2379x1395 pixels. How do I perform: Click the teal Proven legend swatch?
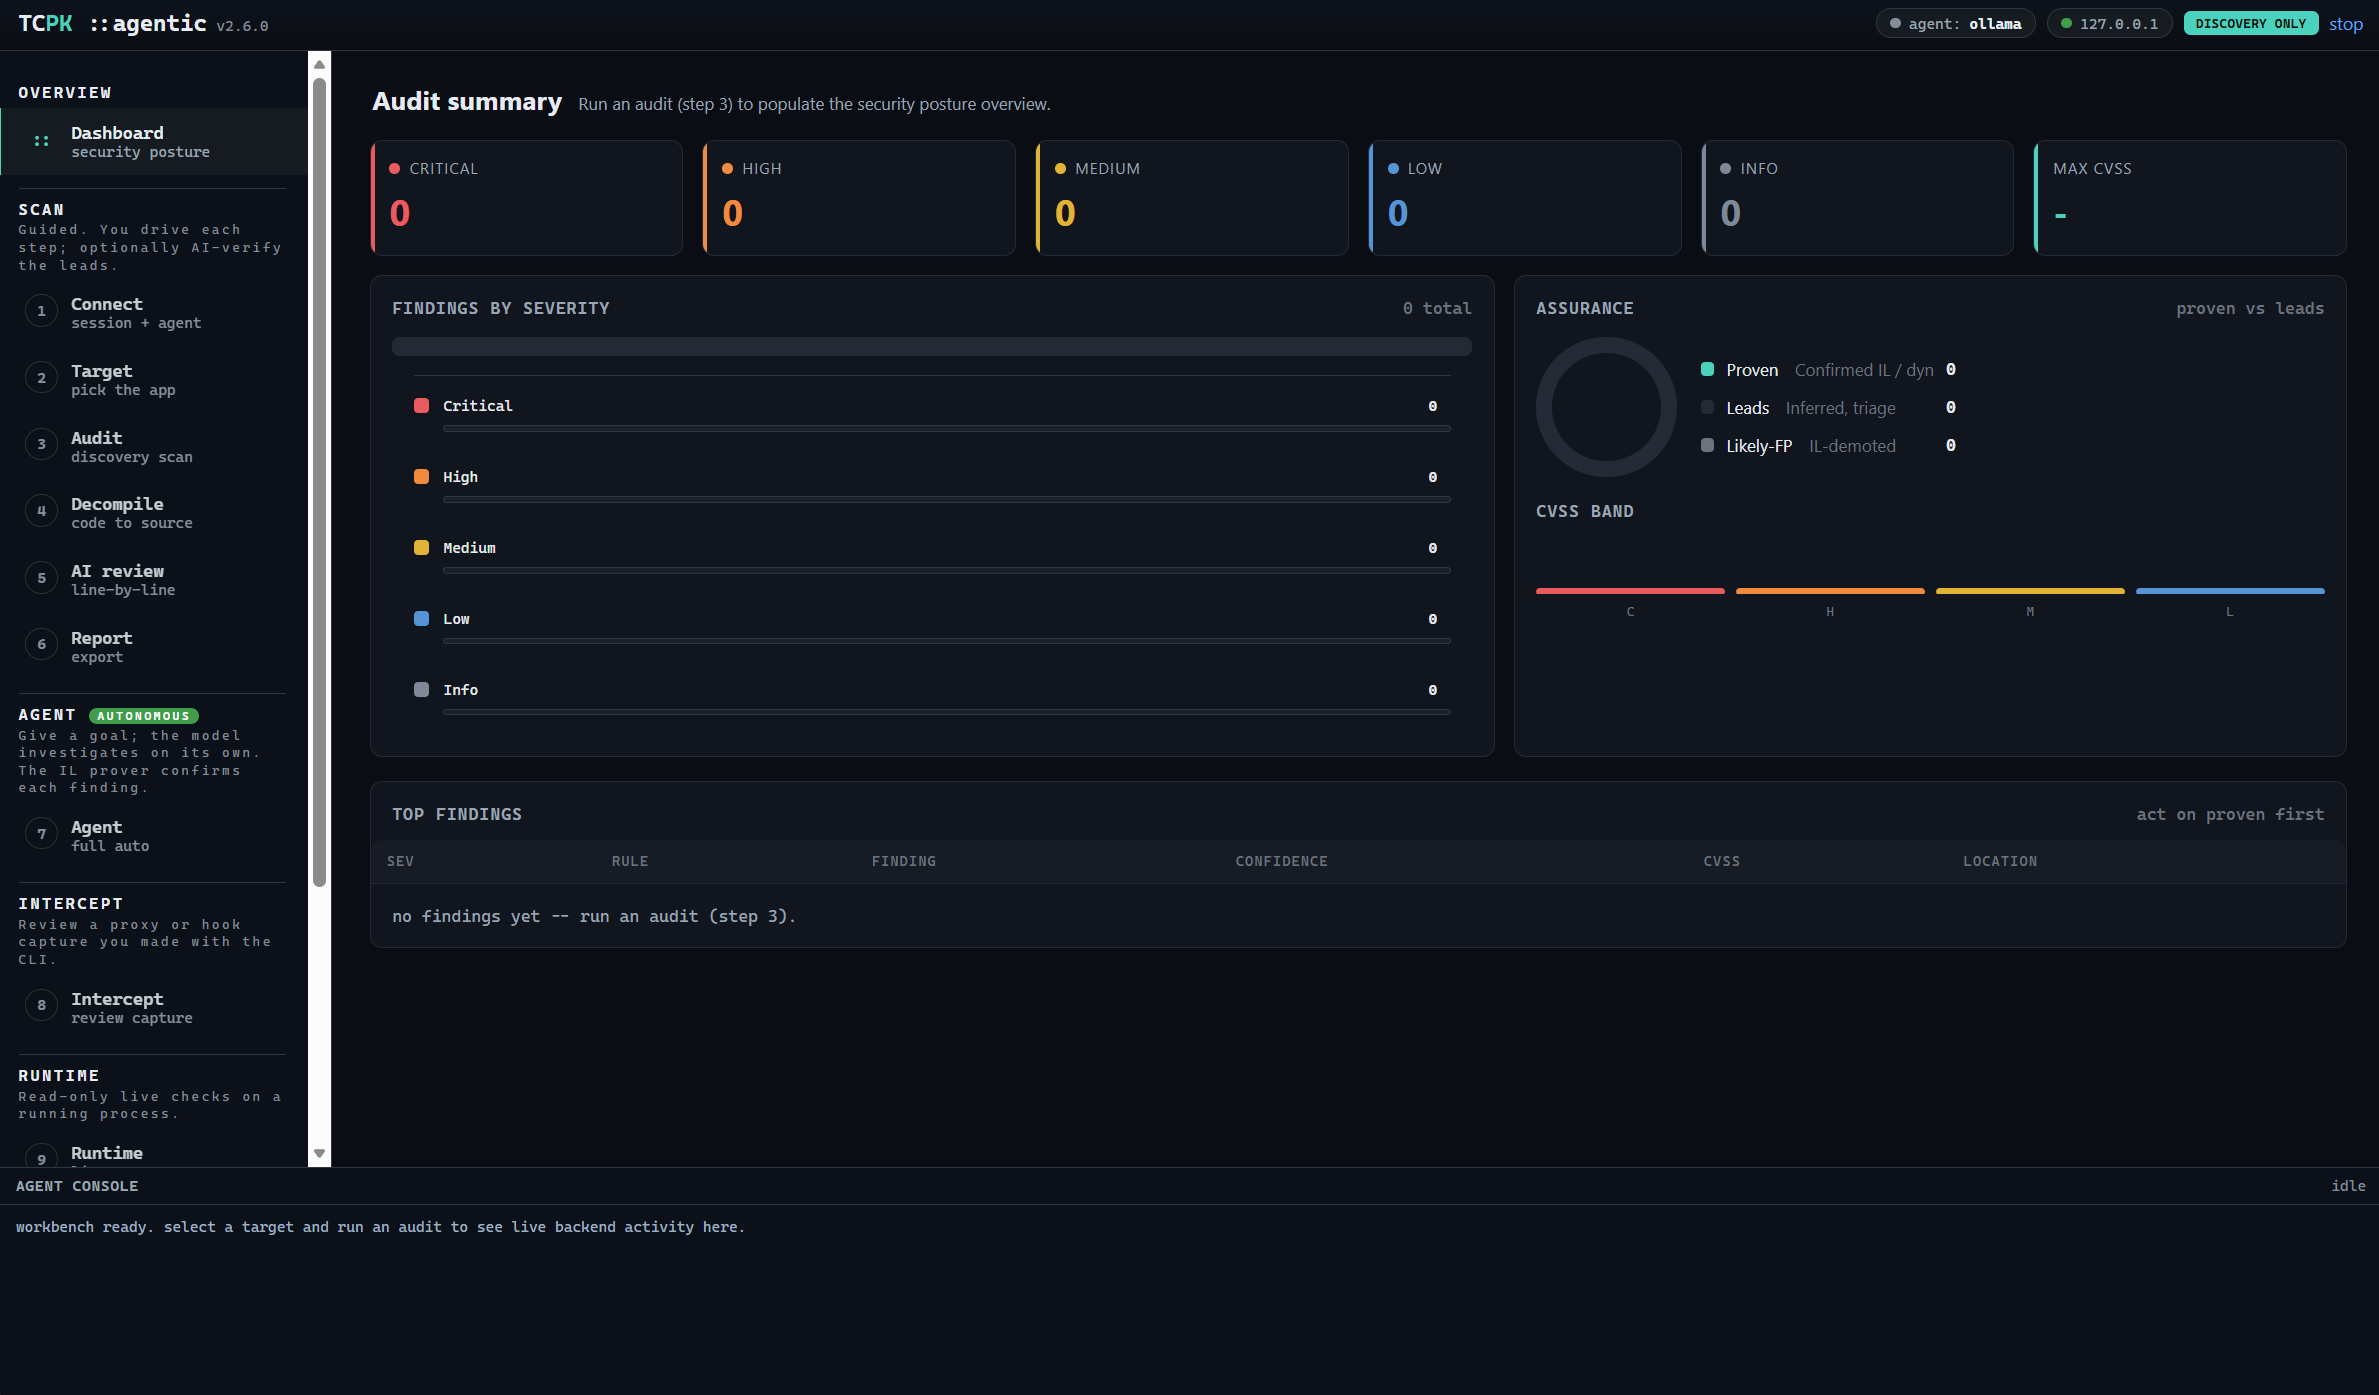point(1708,370)
